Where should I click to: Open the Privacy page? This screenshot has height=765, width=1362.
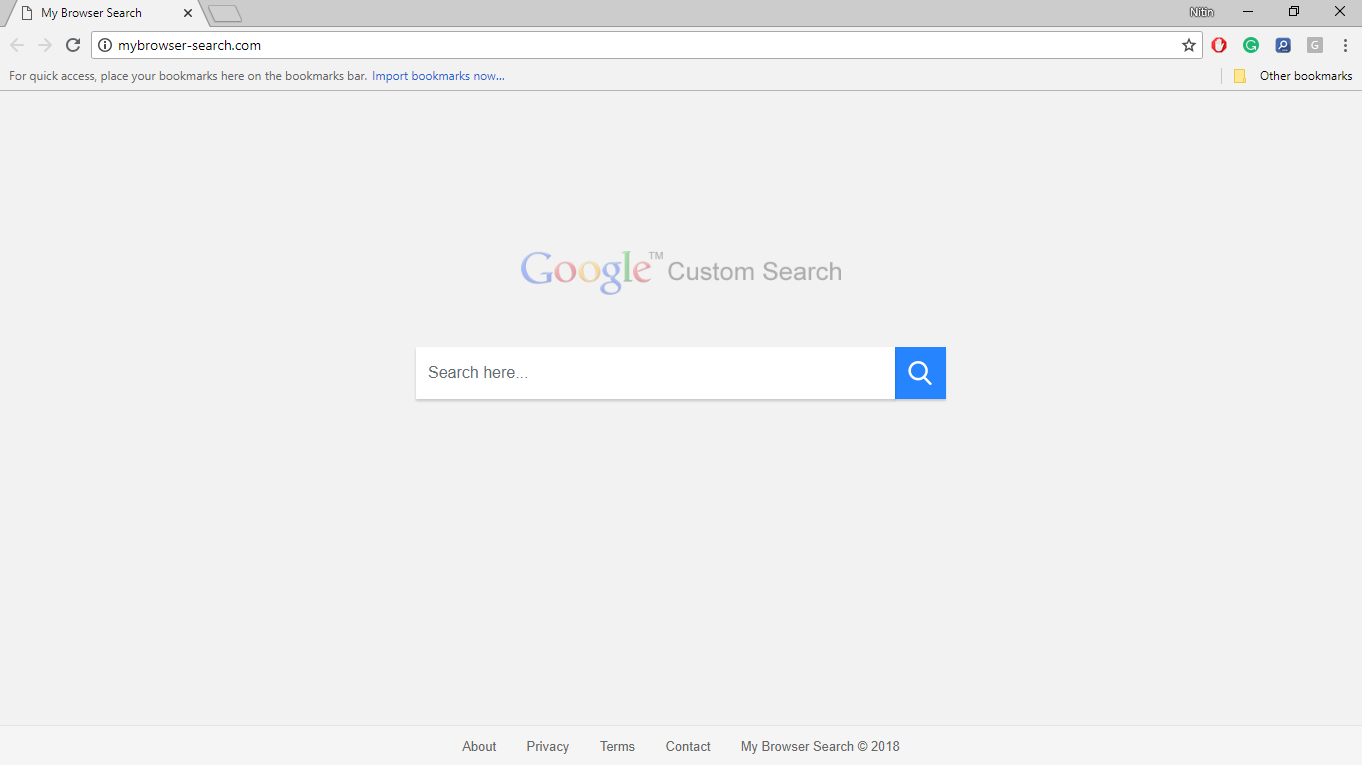tap(547, 746)
